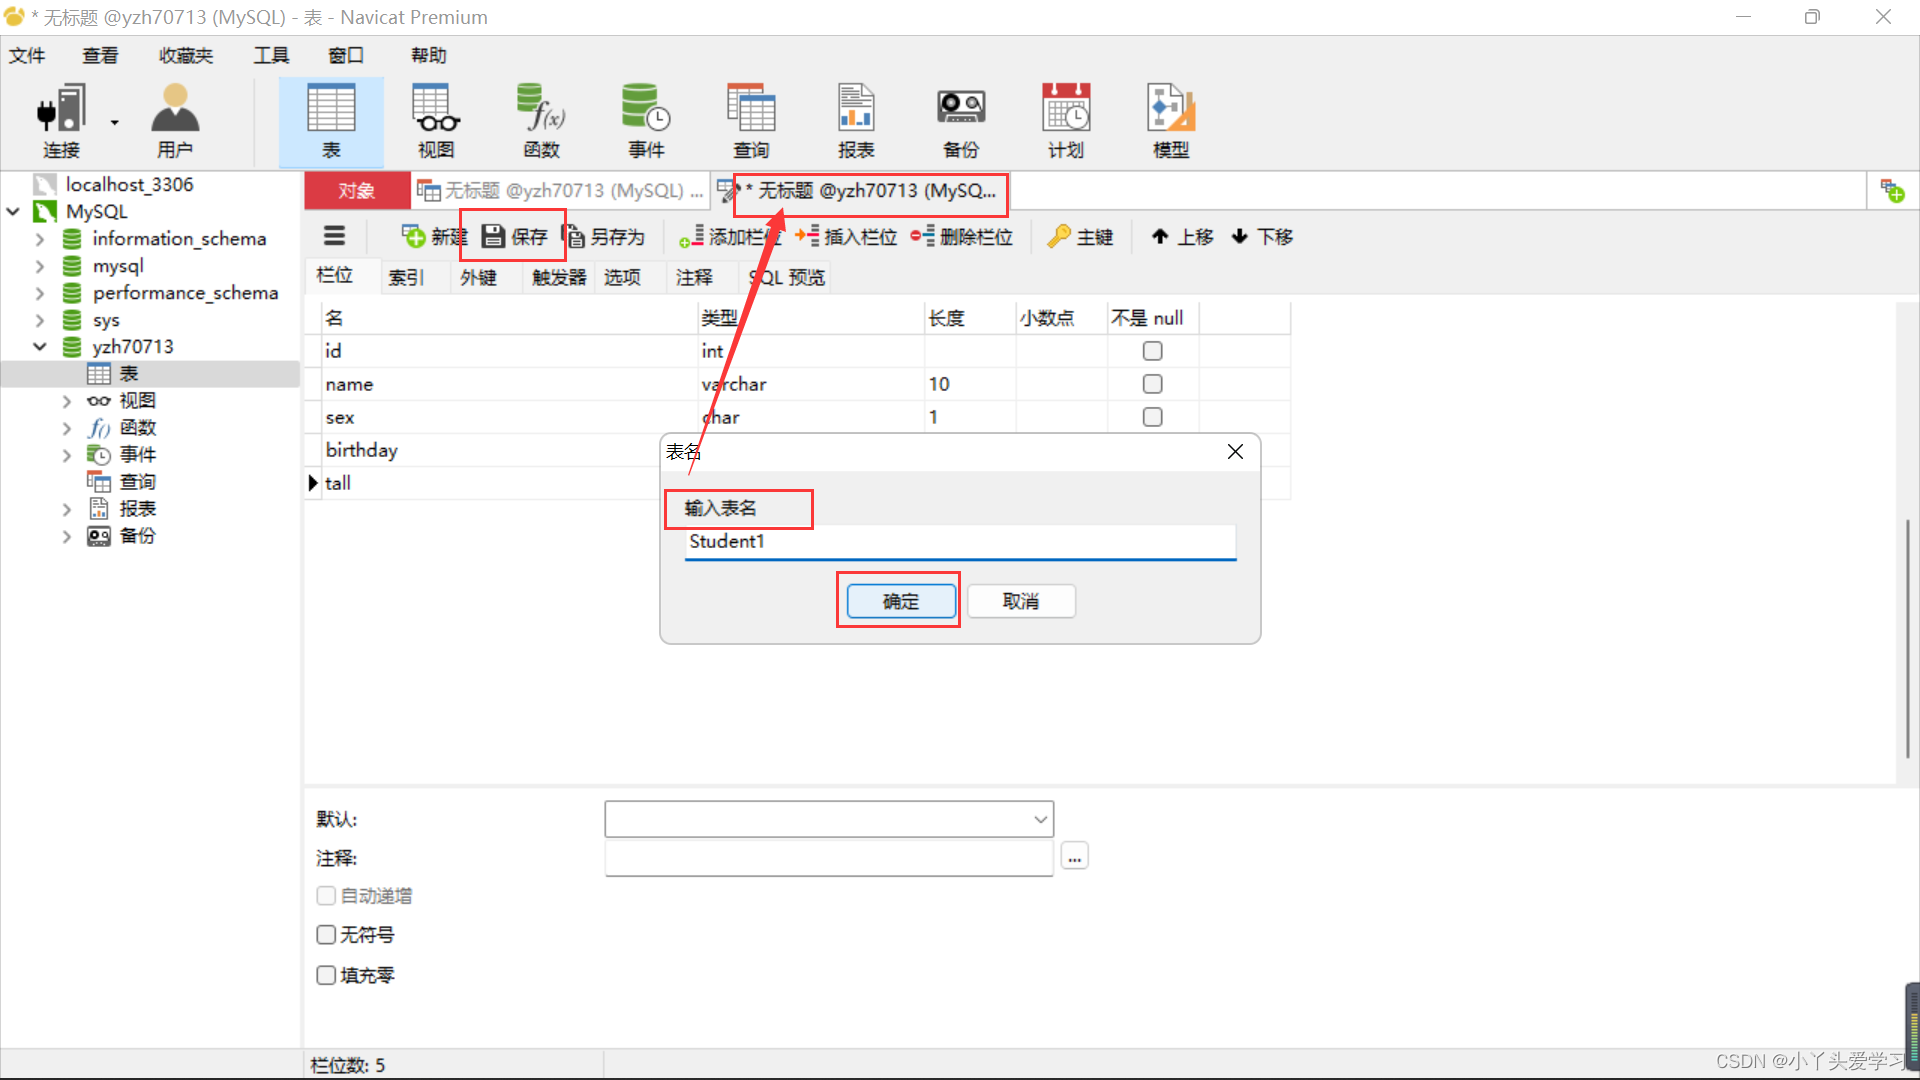The width and height of the screenshot is (1920, 1080).
Task: Toggle Not null checkbox for sex row
Action: [1152, 417]
